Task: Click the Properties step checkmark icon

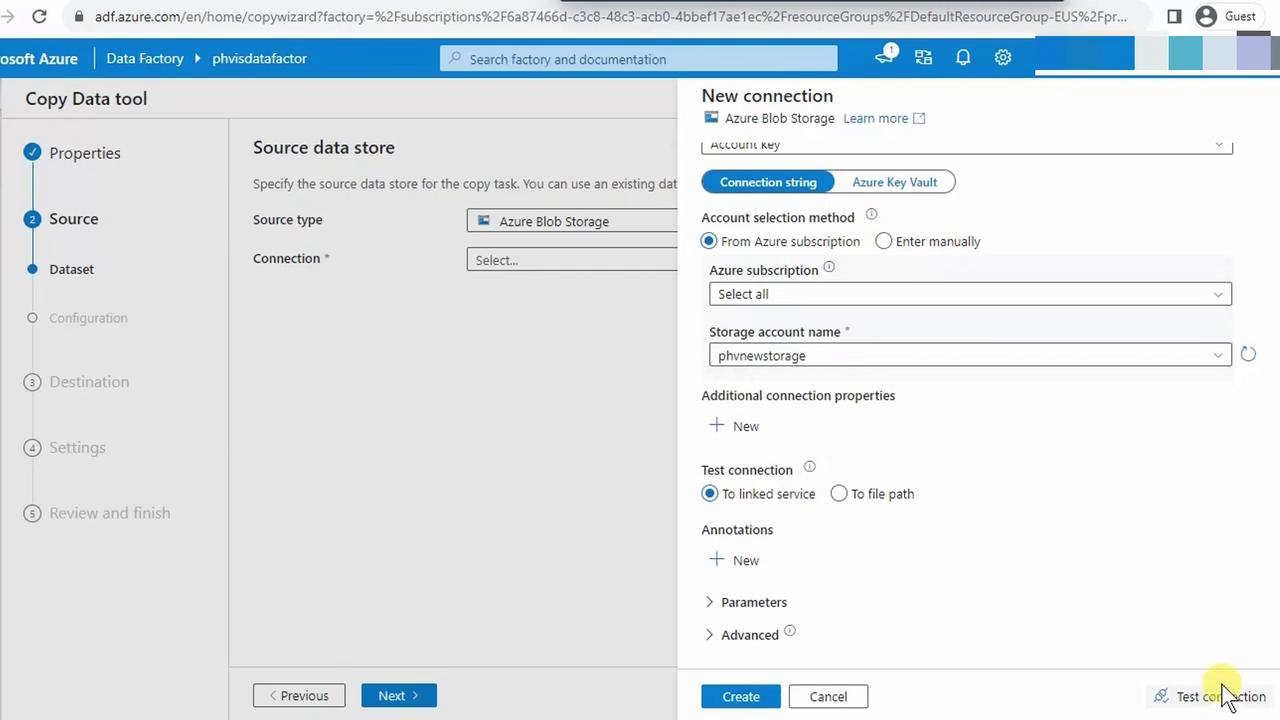Action: pos(33,152)
